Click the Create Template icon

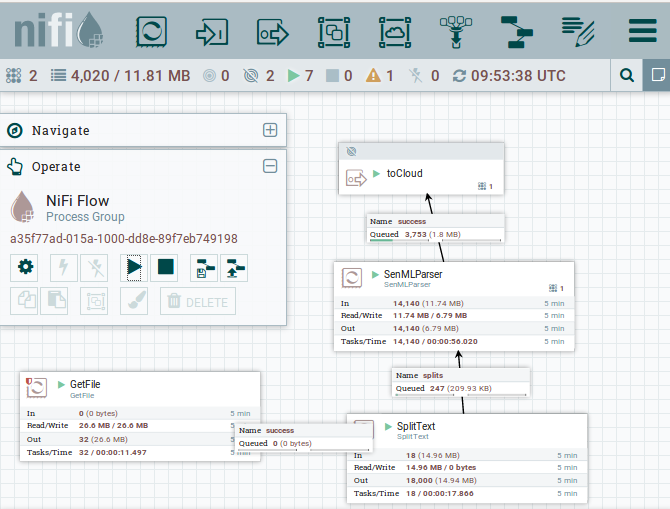[204, 268]
